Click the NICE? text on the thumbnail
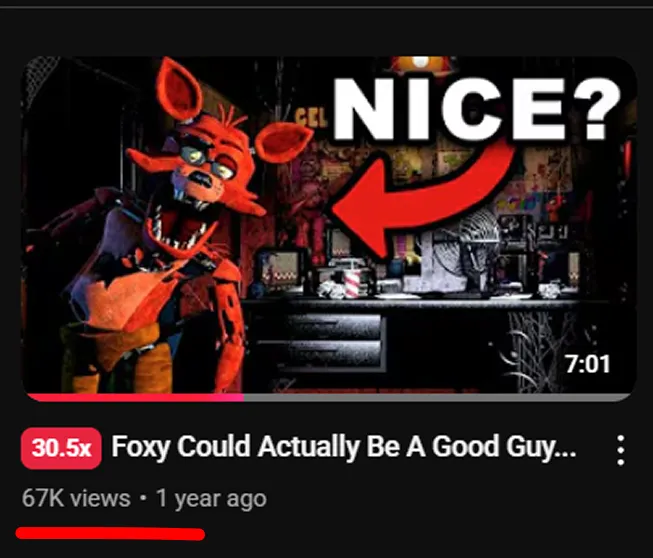 (477, 110)
